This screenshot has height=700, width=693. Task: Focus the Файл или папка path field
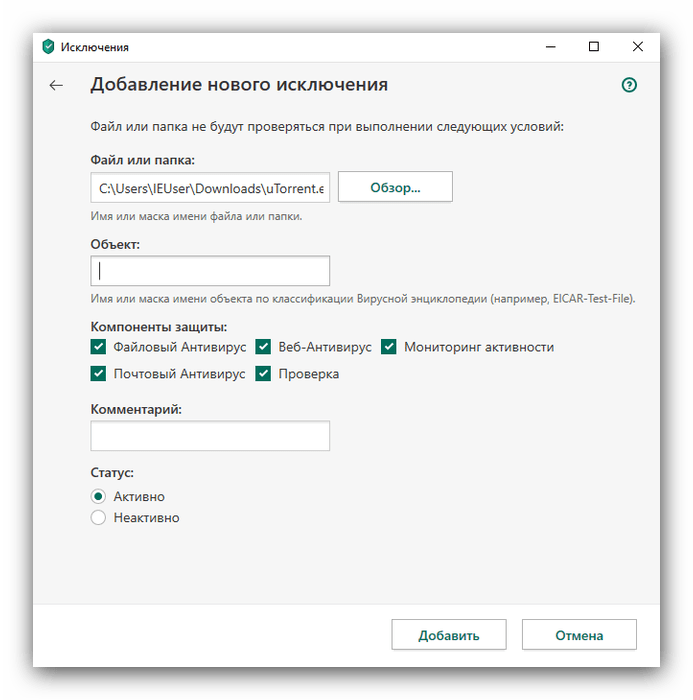[210, 188]
